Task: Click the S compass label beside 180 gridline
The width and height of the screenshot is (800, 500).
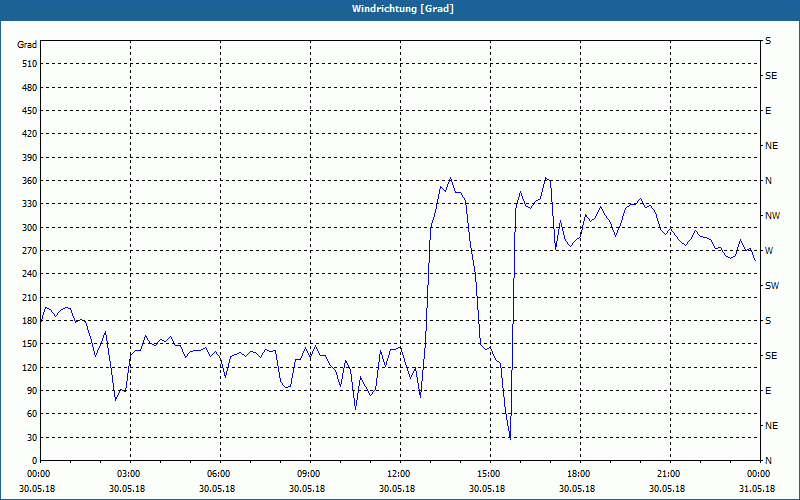Action: [x=768, y=321]
